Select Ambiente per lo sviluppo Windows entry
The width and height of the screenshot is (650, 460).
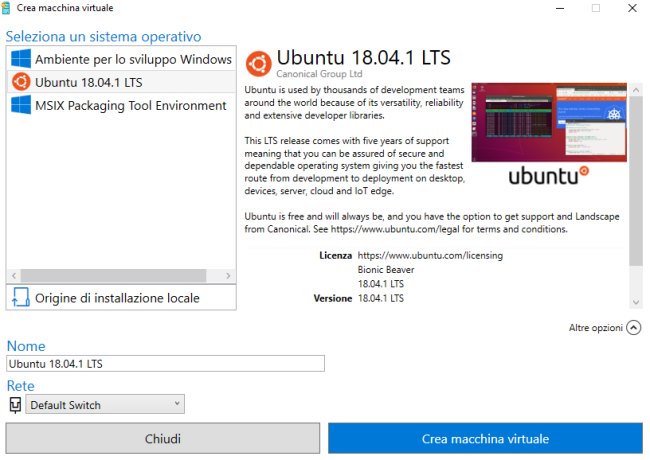coord(121,59)
